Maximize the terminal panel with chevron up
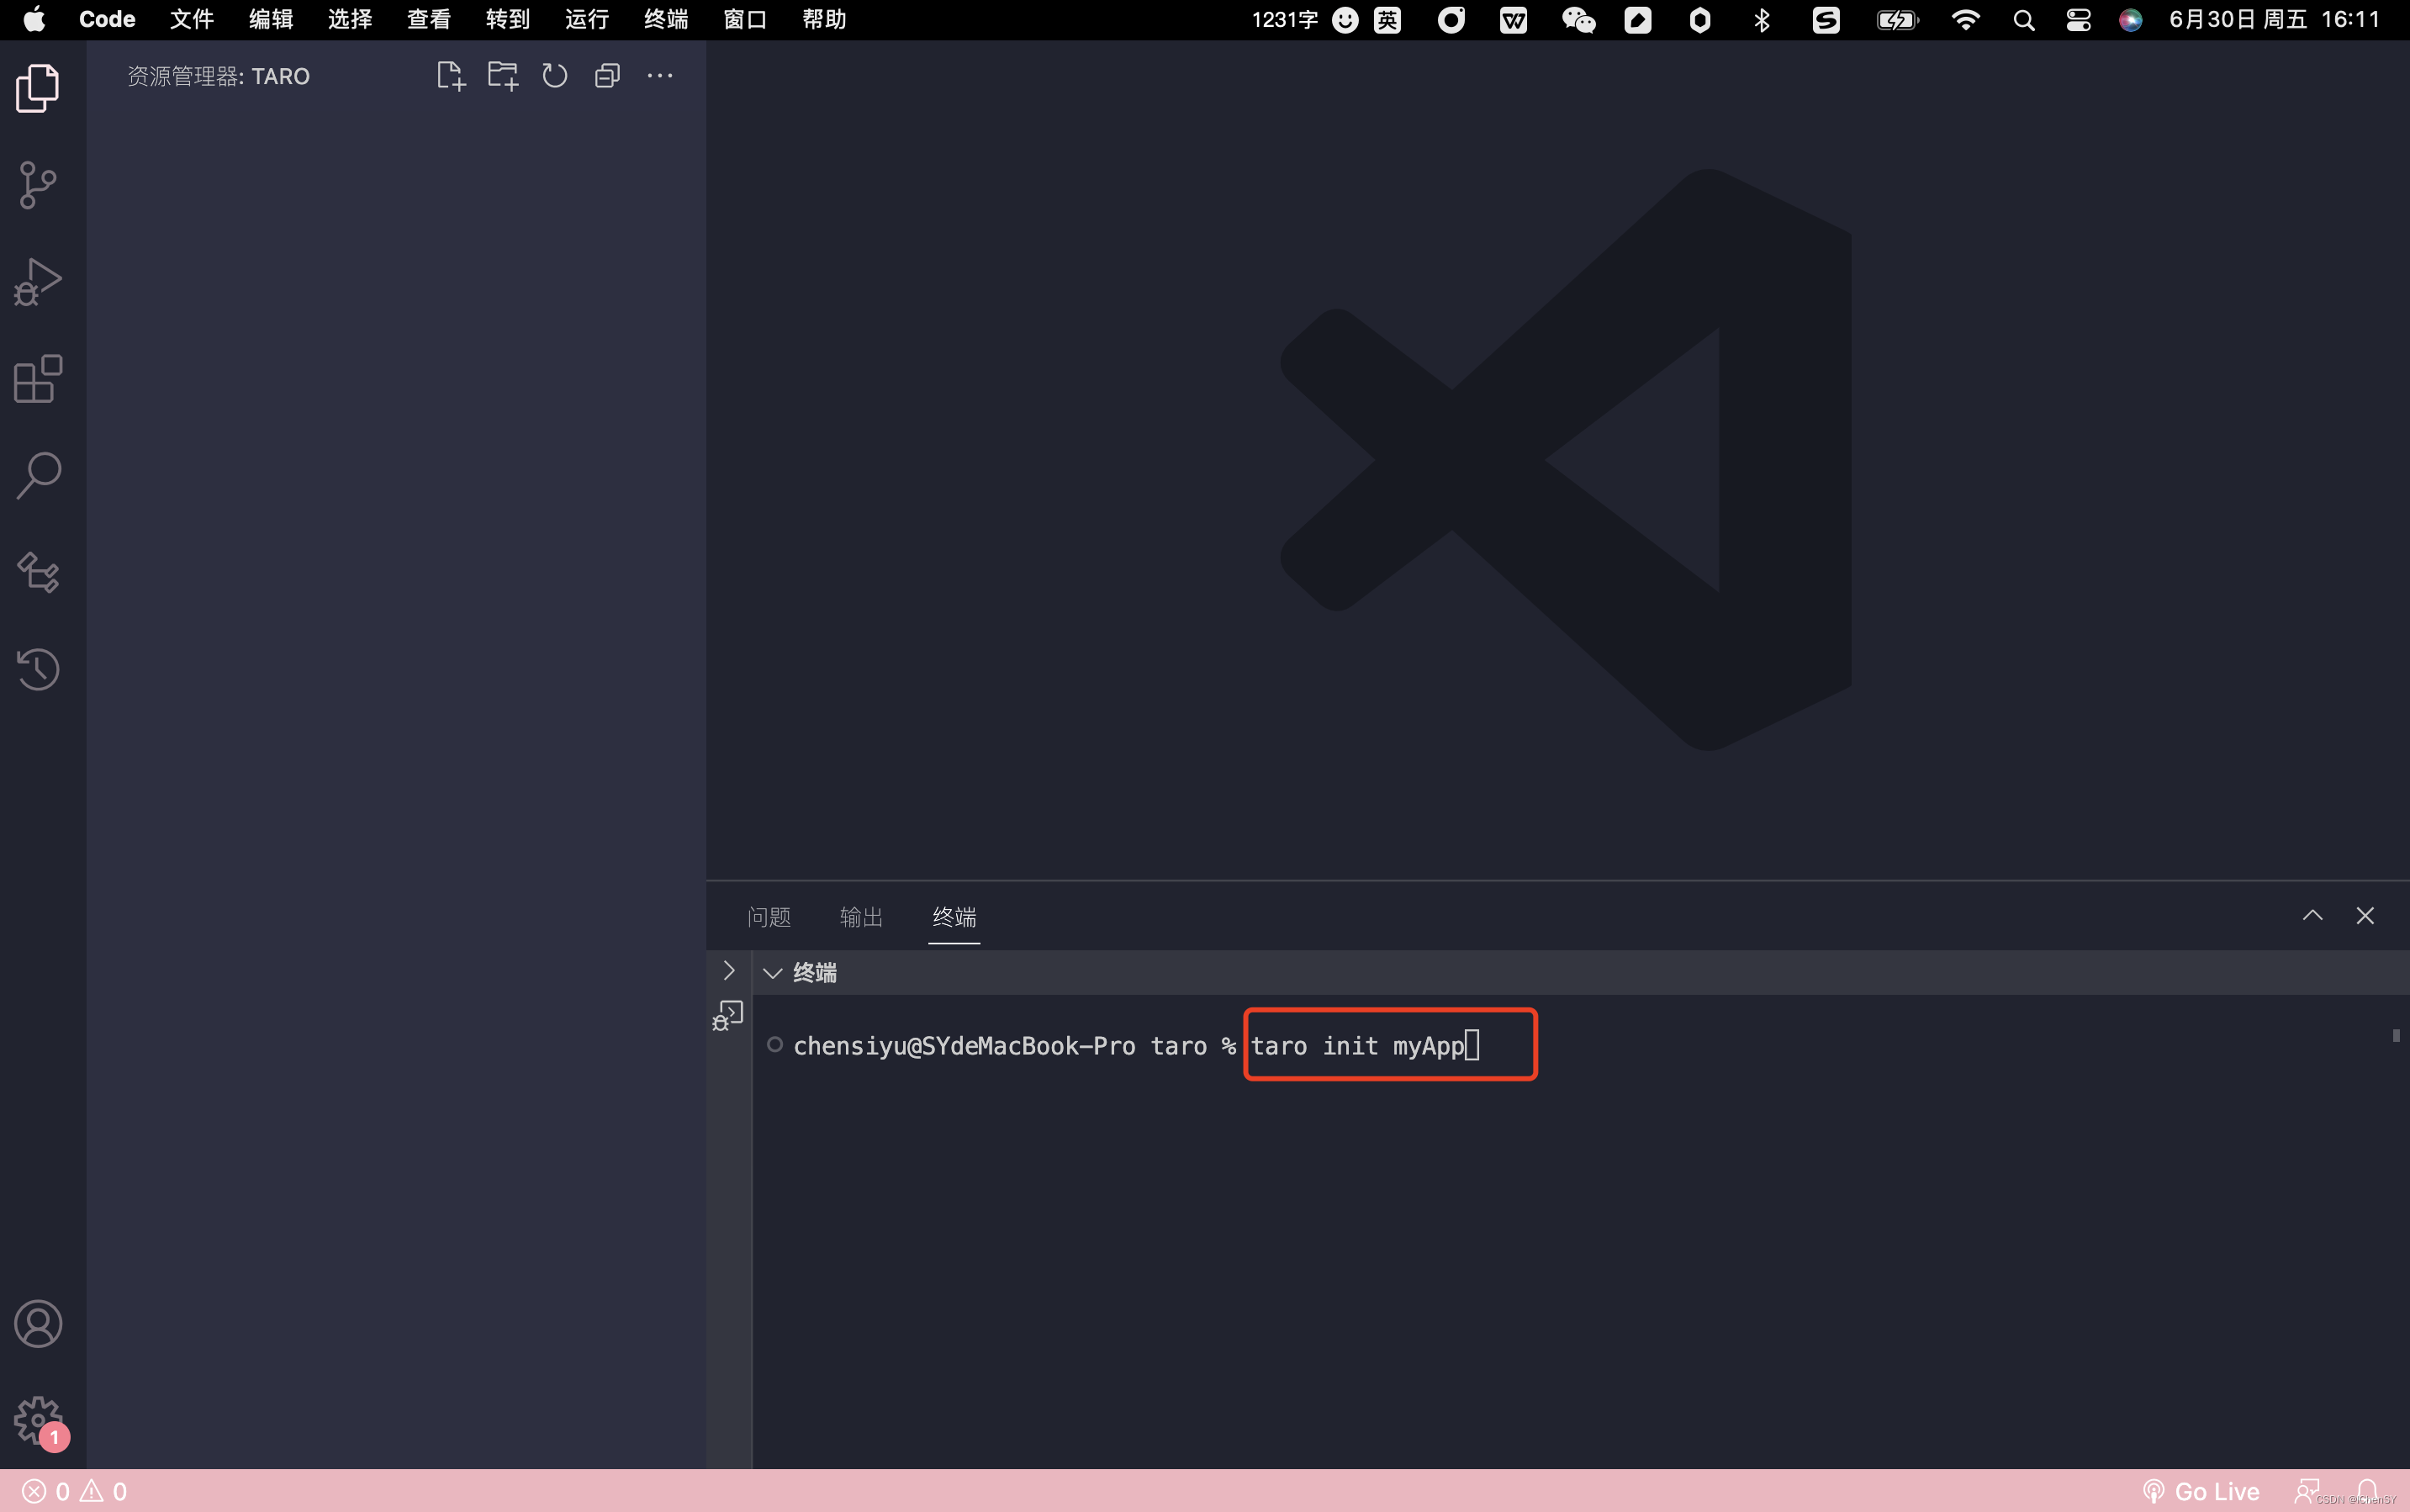The height and width of the screenshot is (1512, 2410). point(2312,916)
